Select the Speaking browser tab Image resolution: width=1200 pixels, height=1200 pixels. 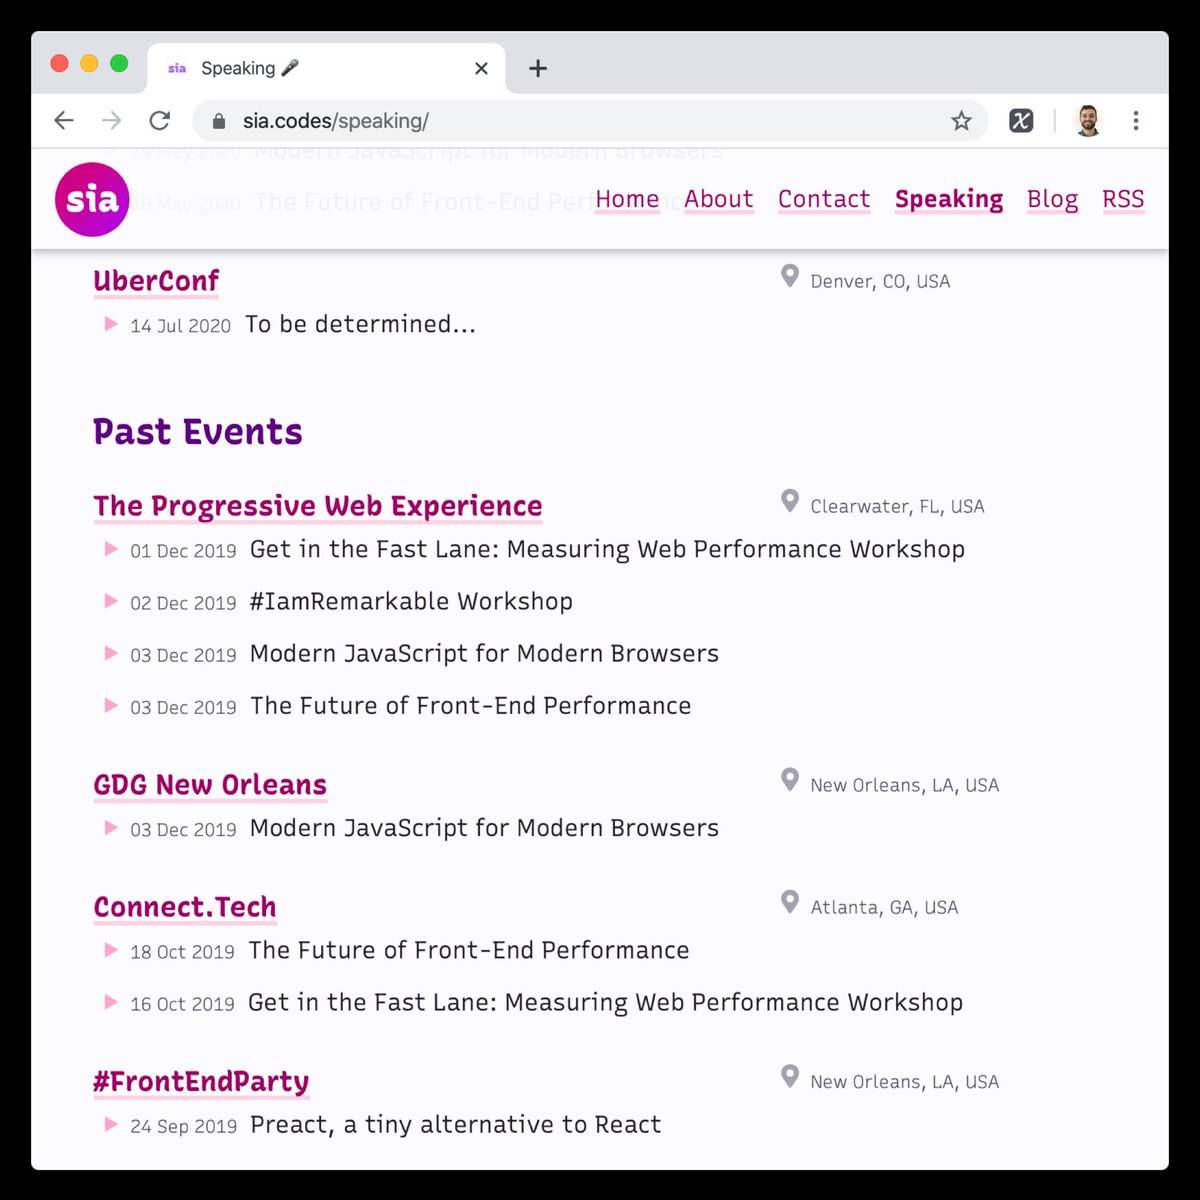[x=326, y=68]
